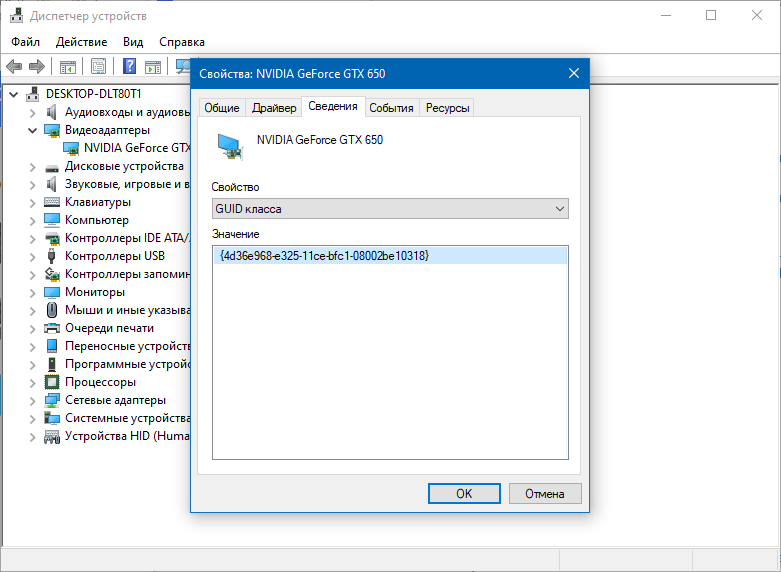Click the Сетевые адаптеры network icon
Image resolution: width=781 pixels, height=572 pixels.
coord(52,400)
